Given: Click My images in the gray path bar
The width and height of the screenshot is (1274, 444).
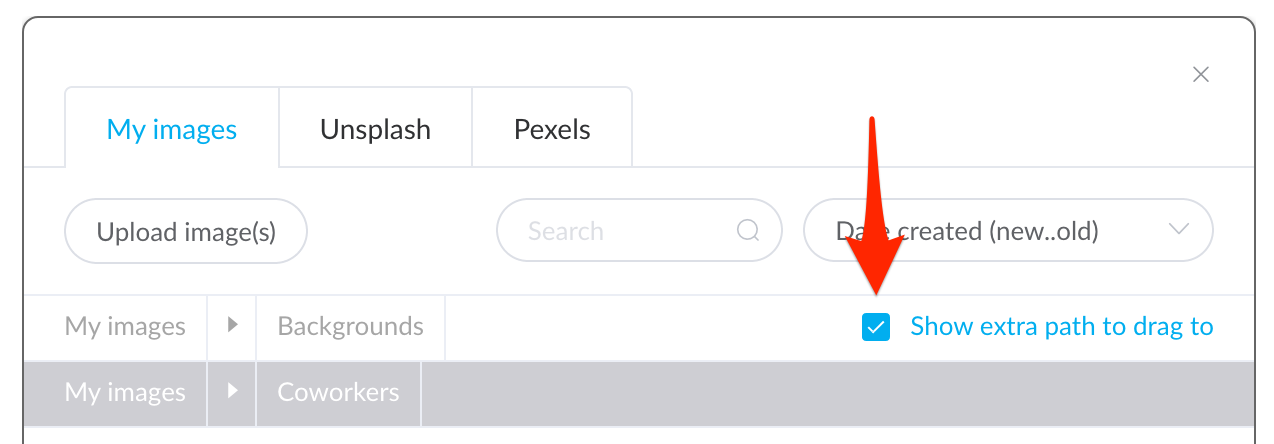Looking at the screenshot, I should [125, 392].
